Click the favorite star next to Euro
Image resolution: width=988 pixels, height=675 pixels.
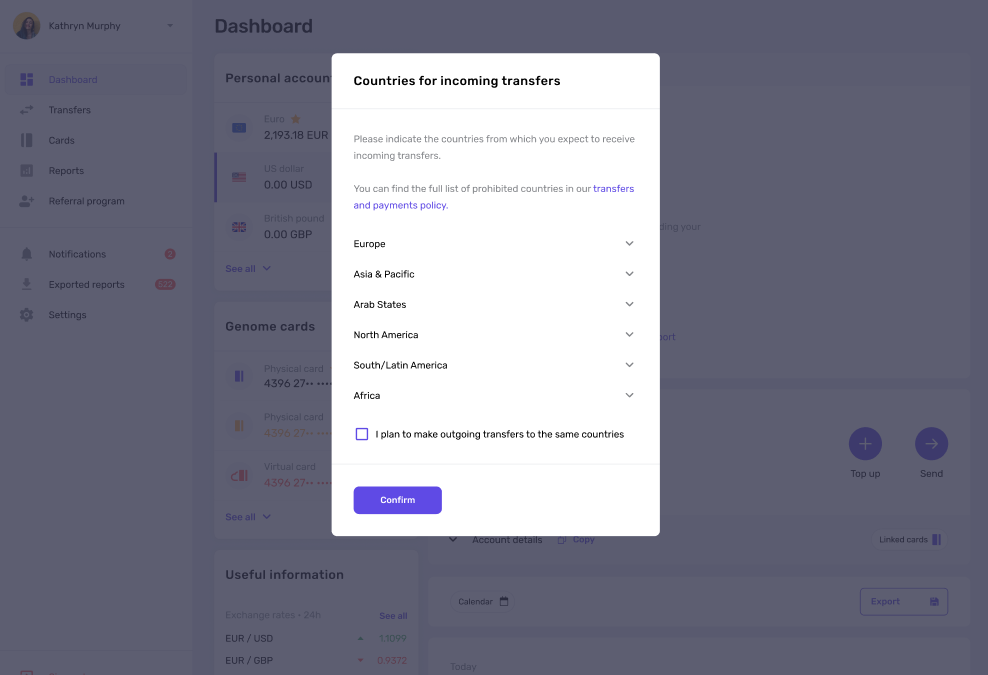coord(296,118)
